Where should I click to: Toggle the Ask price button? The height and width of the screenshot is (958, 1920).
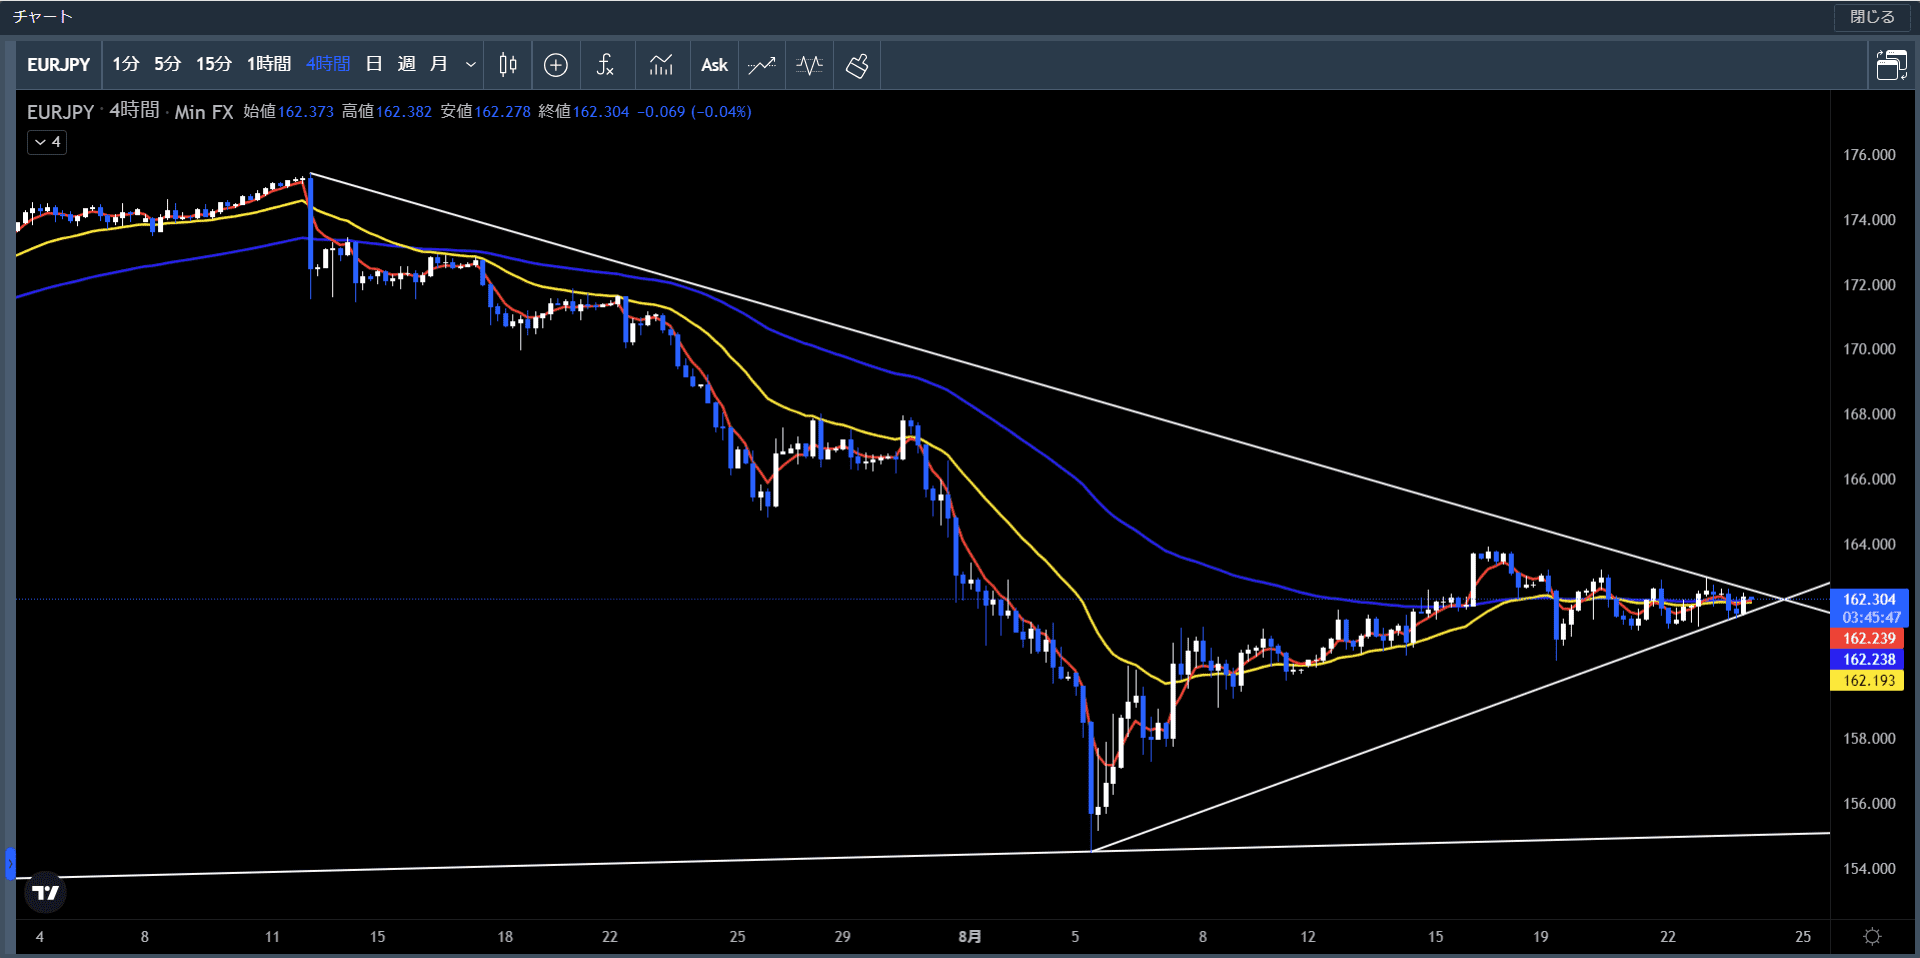714,65
